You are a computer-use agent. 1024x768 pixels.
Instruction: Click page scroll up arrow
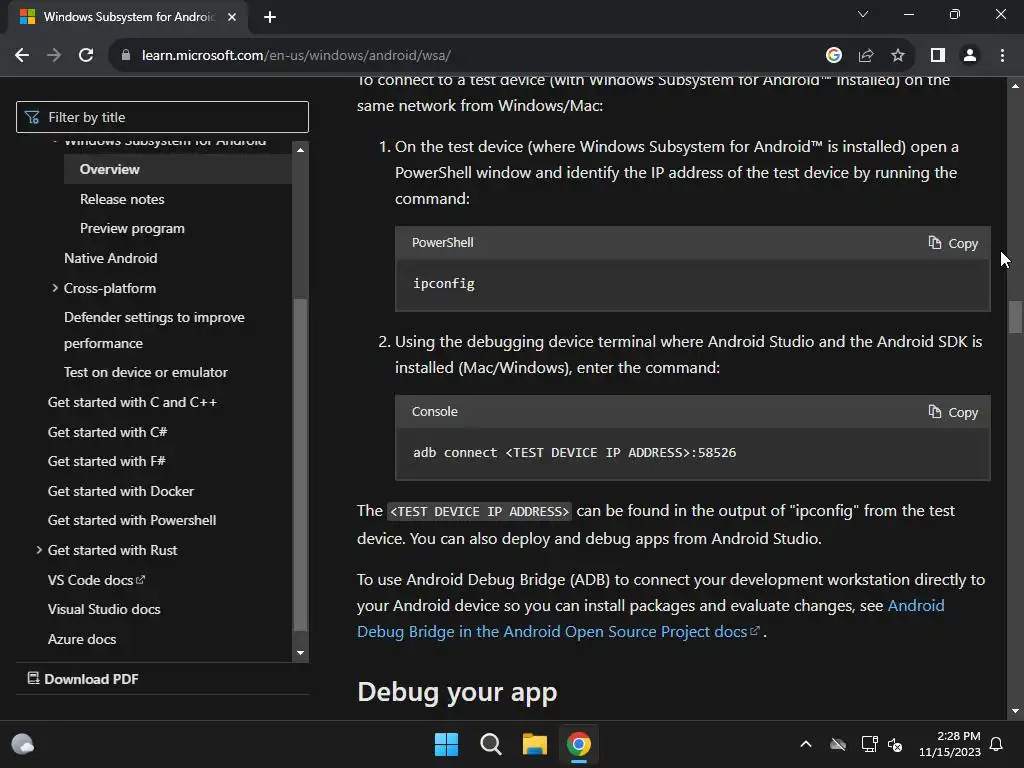[x=1015, y=86]
